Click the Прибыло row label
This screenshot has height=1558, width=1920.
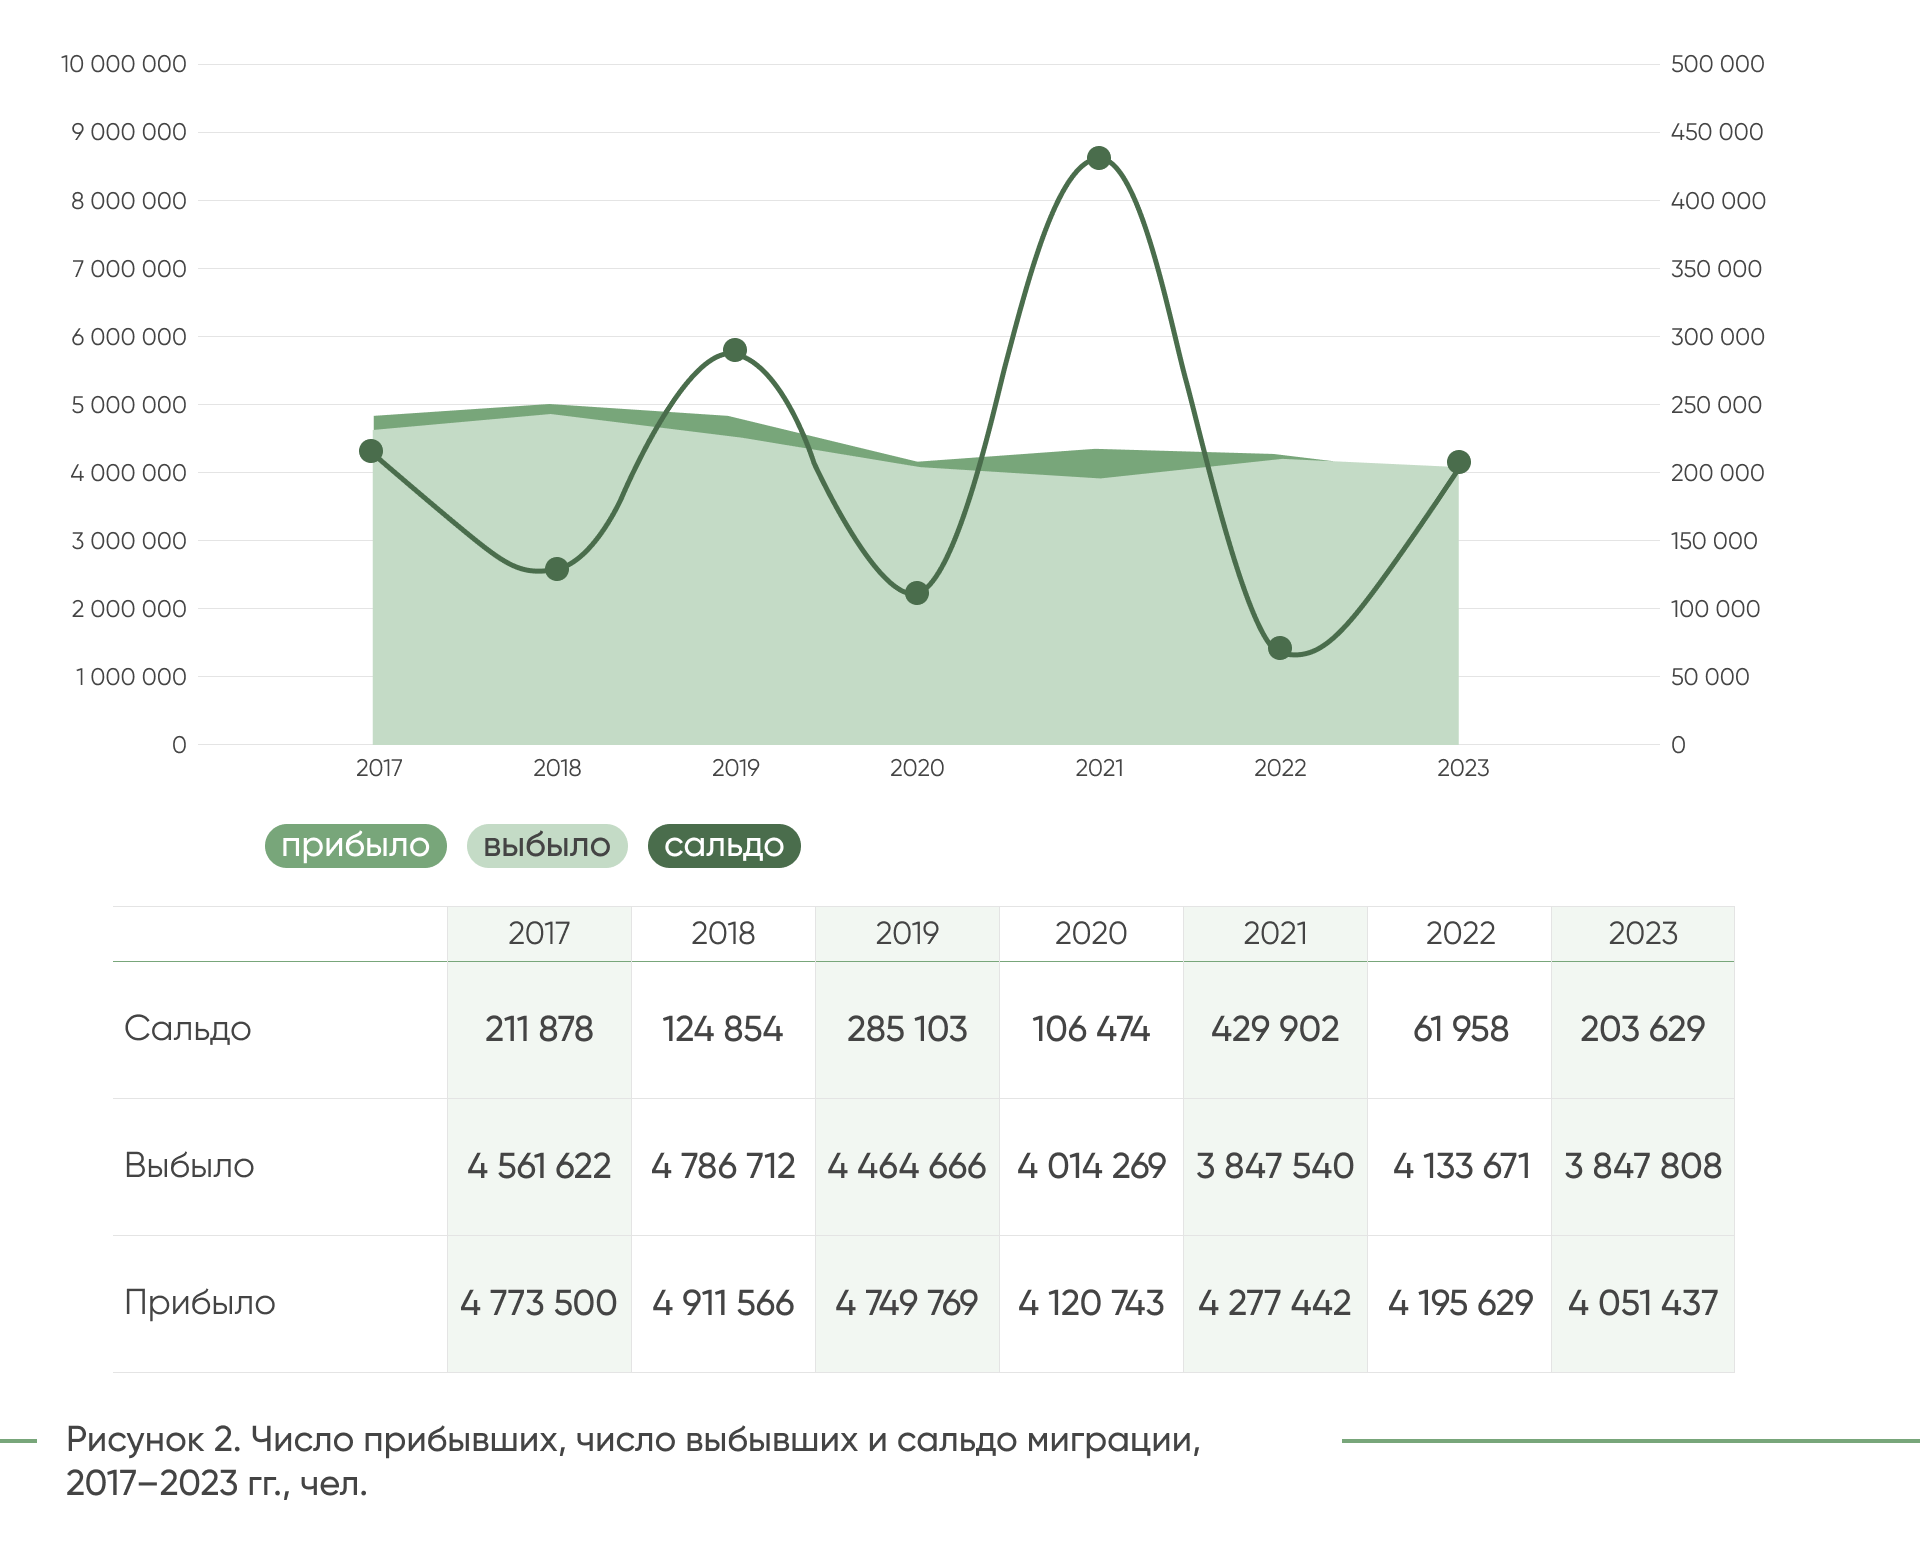click(199, 1303)
